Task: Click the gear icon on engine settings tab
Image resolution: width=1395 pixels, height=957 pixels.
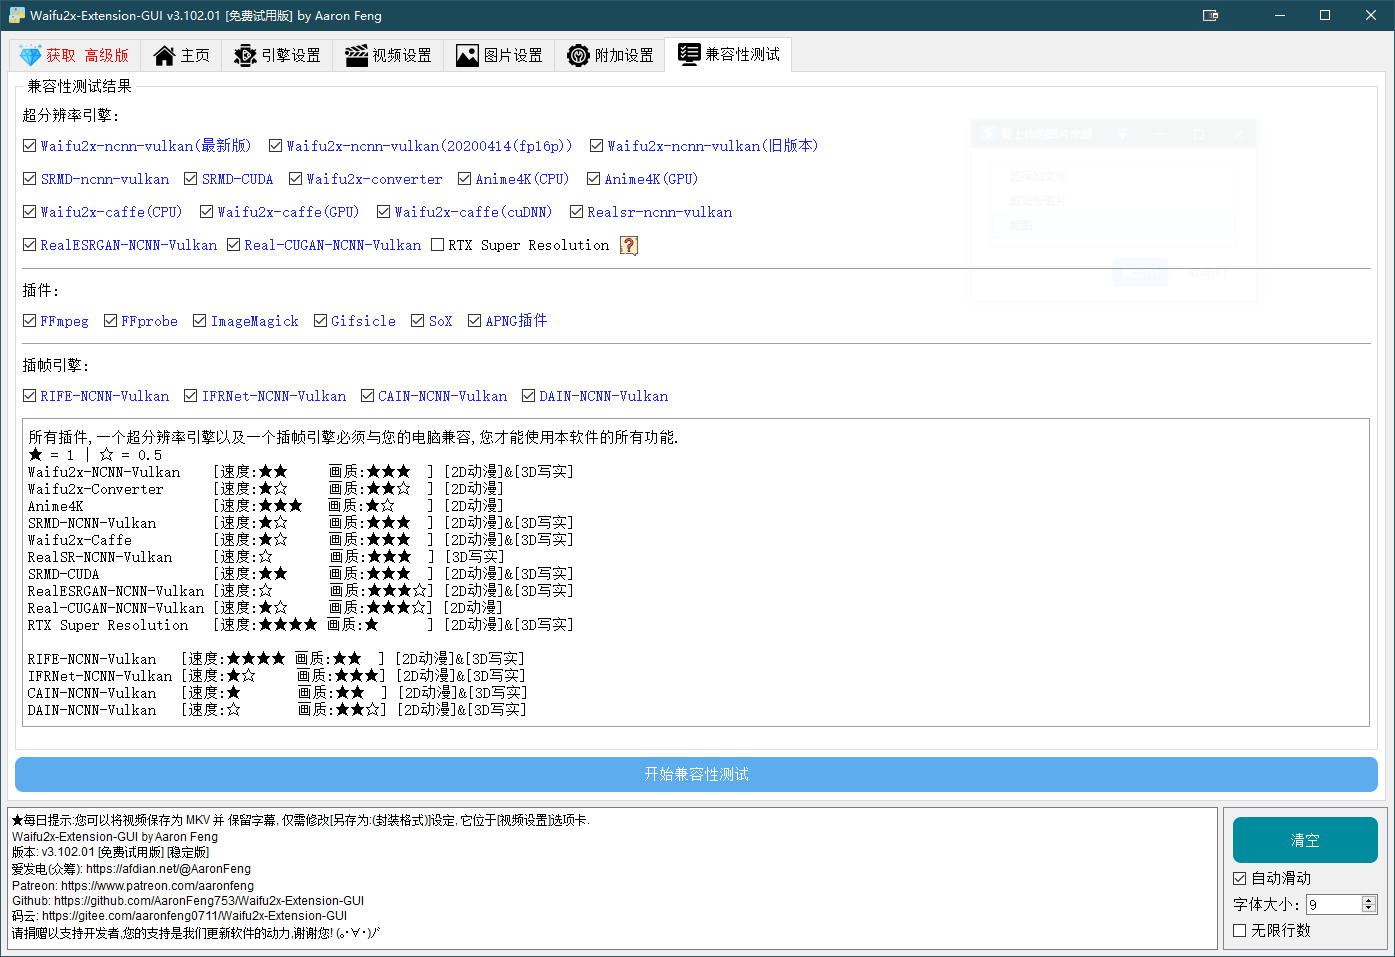Action: pos(246,56)
